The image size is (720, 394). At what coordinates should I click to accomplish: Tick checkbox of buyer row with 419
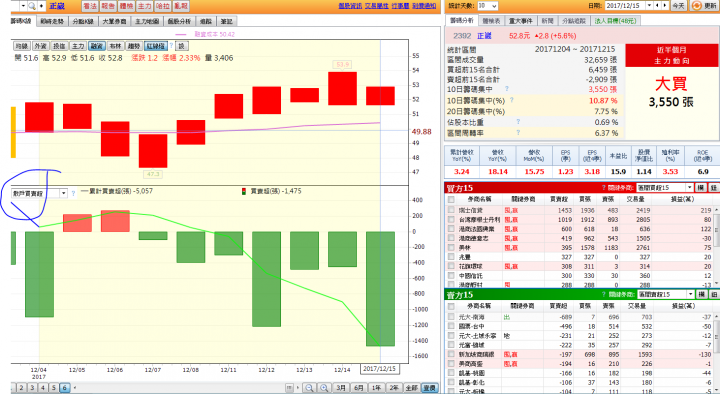click(451, 238)
